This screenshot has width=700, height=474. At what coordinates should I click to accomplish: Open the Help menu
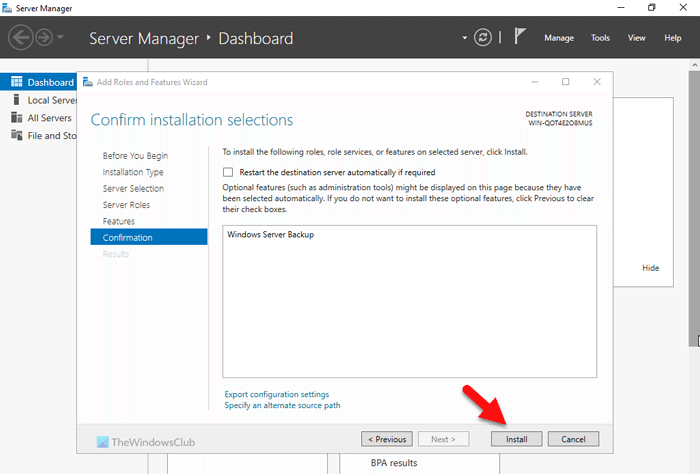tap(672, 38)
